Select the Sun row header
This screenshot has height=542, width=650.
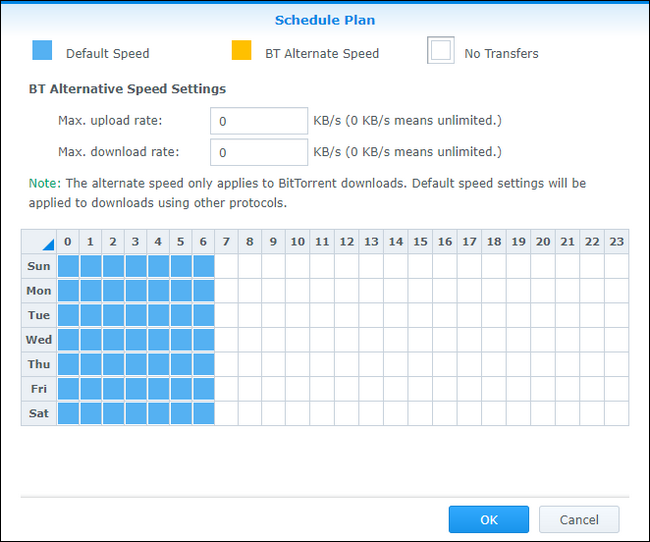39,266
